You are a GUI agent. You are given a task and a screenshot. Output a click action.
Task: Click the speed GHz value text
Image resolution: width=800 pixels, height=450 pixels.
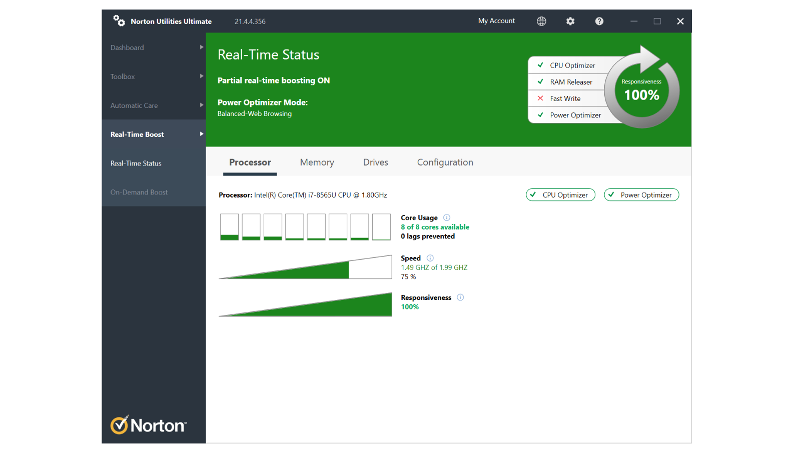point(434,267)
